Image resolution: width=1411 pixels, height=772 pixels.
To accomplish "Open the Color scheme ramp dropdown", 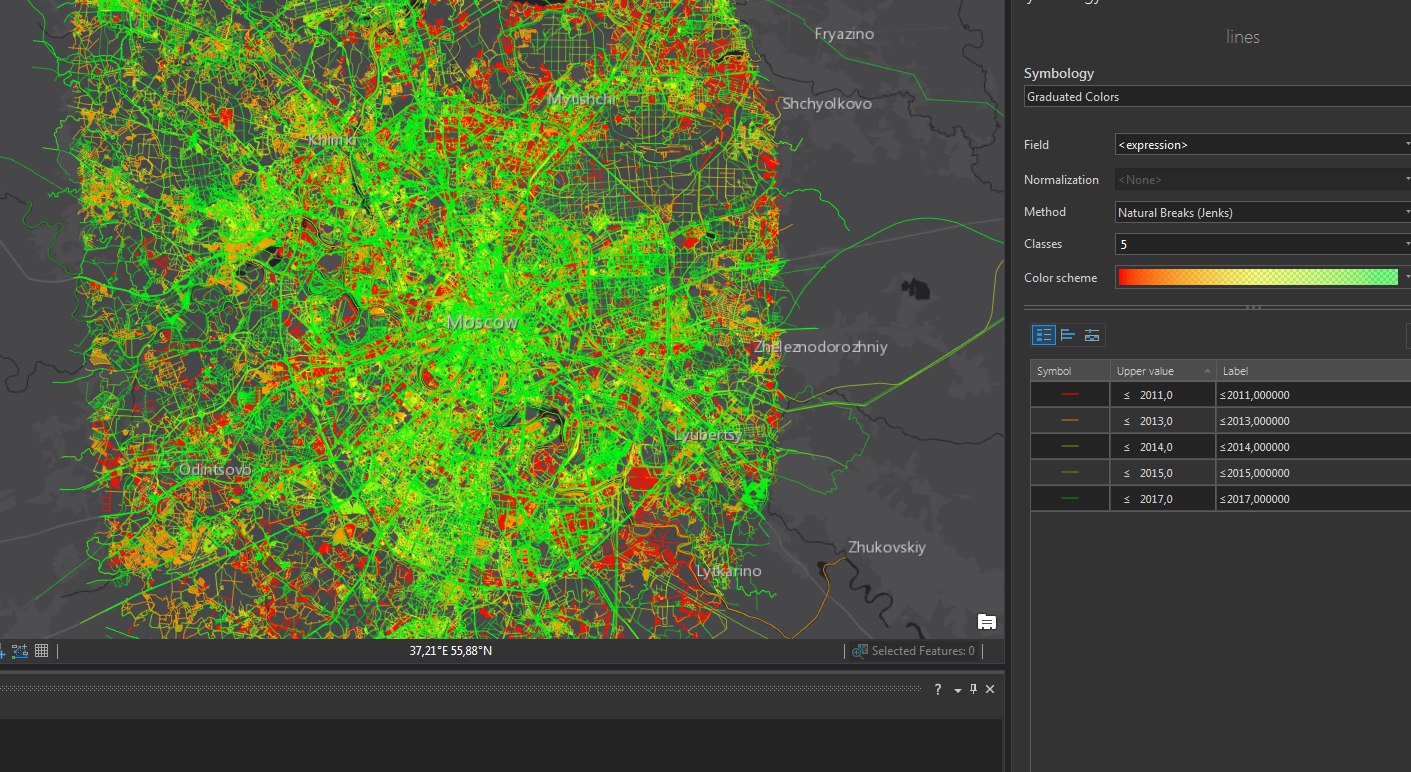I will [1262, 278].
